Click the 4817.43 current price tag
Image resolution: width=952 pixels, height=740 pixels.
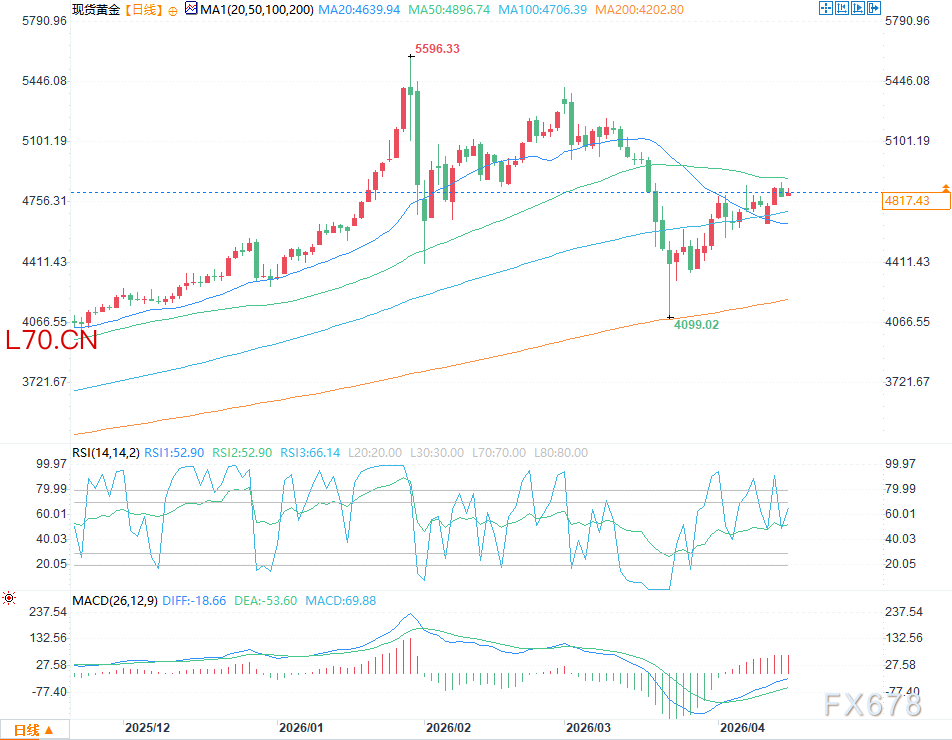coord(907,201)
